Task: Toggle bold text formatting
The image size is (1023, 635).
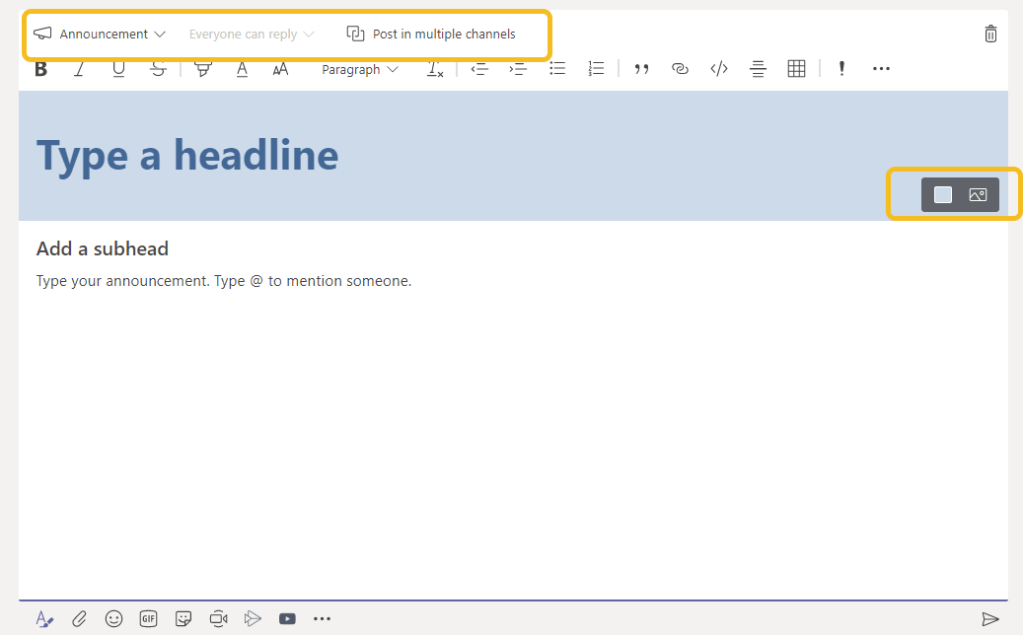Action: [x=41, y=69]
